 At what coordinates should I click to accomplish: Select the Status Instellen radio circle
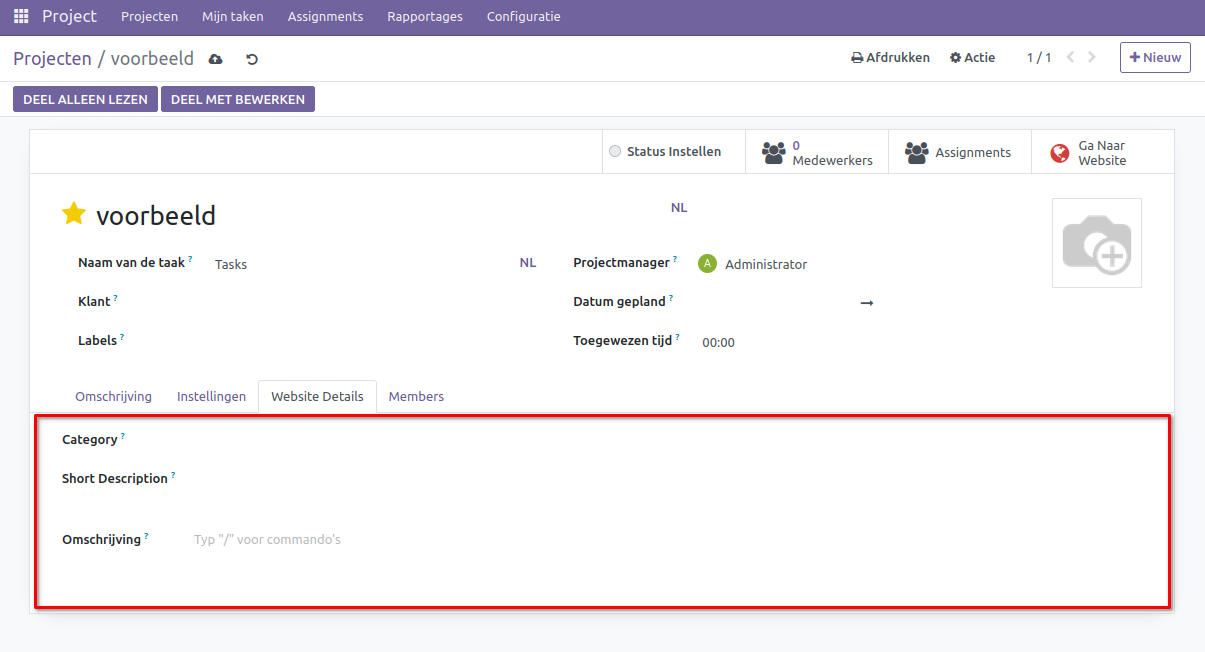[615, 152]
